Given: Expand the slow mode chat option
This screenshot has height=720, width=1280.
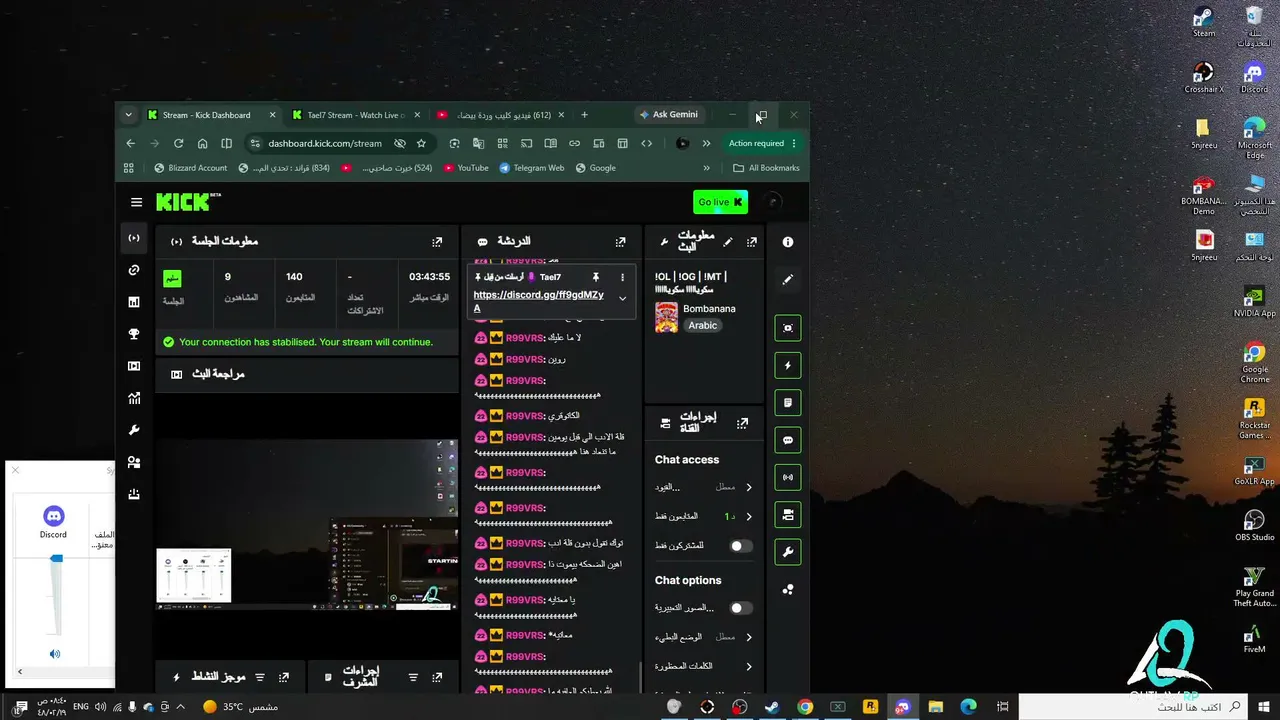Looking at the screenshot, I should point(704,637).
